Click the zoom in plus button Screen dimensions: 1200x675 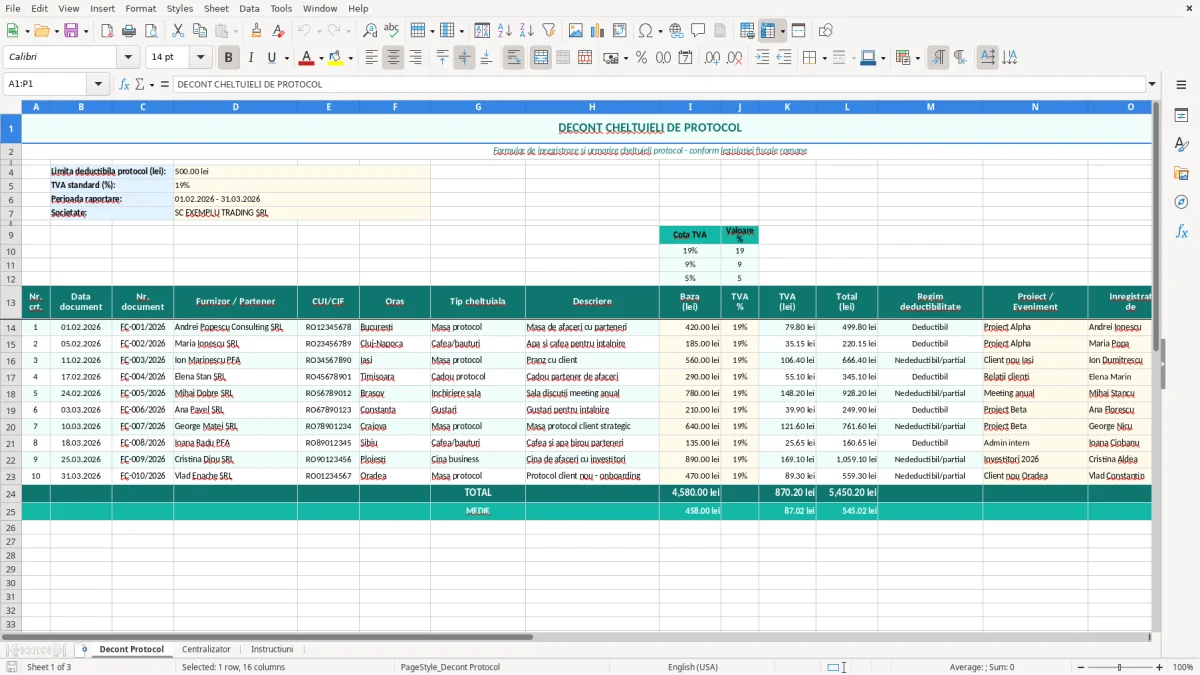(x=1160, y=667)
